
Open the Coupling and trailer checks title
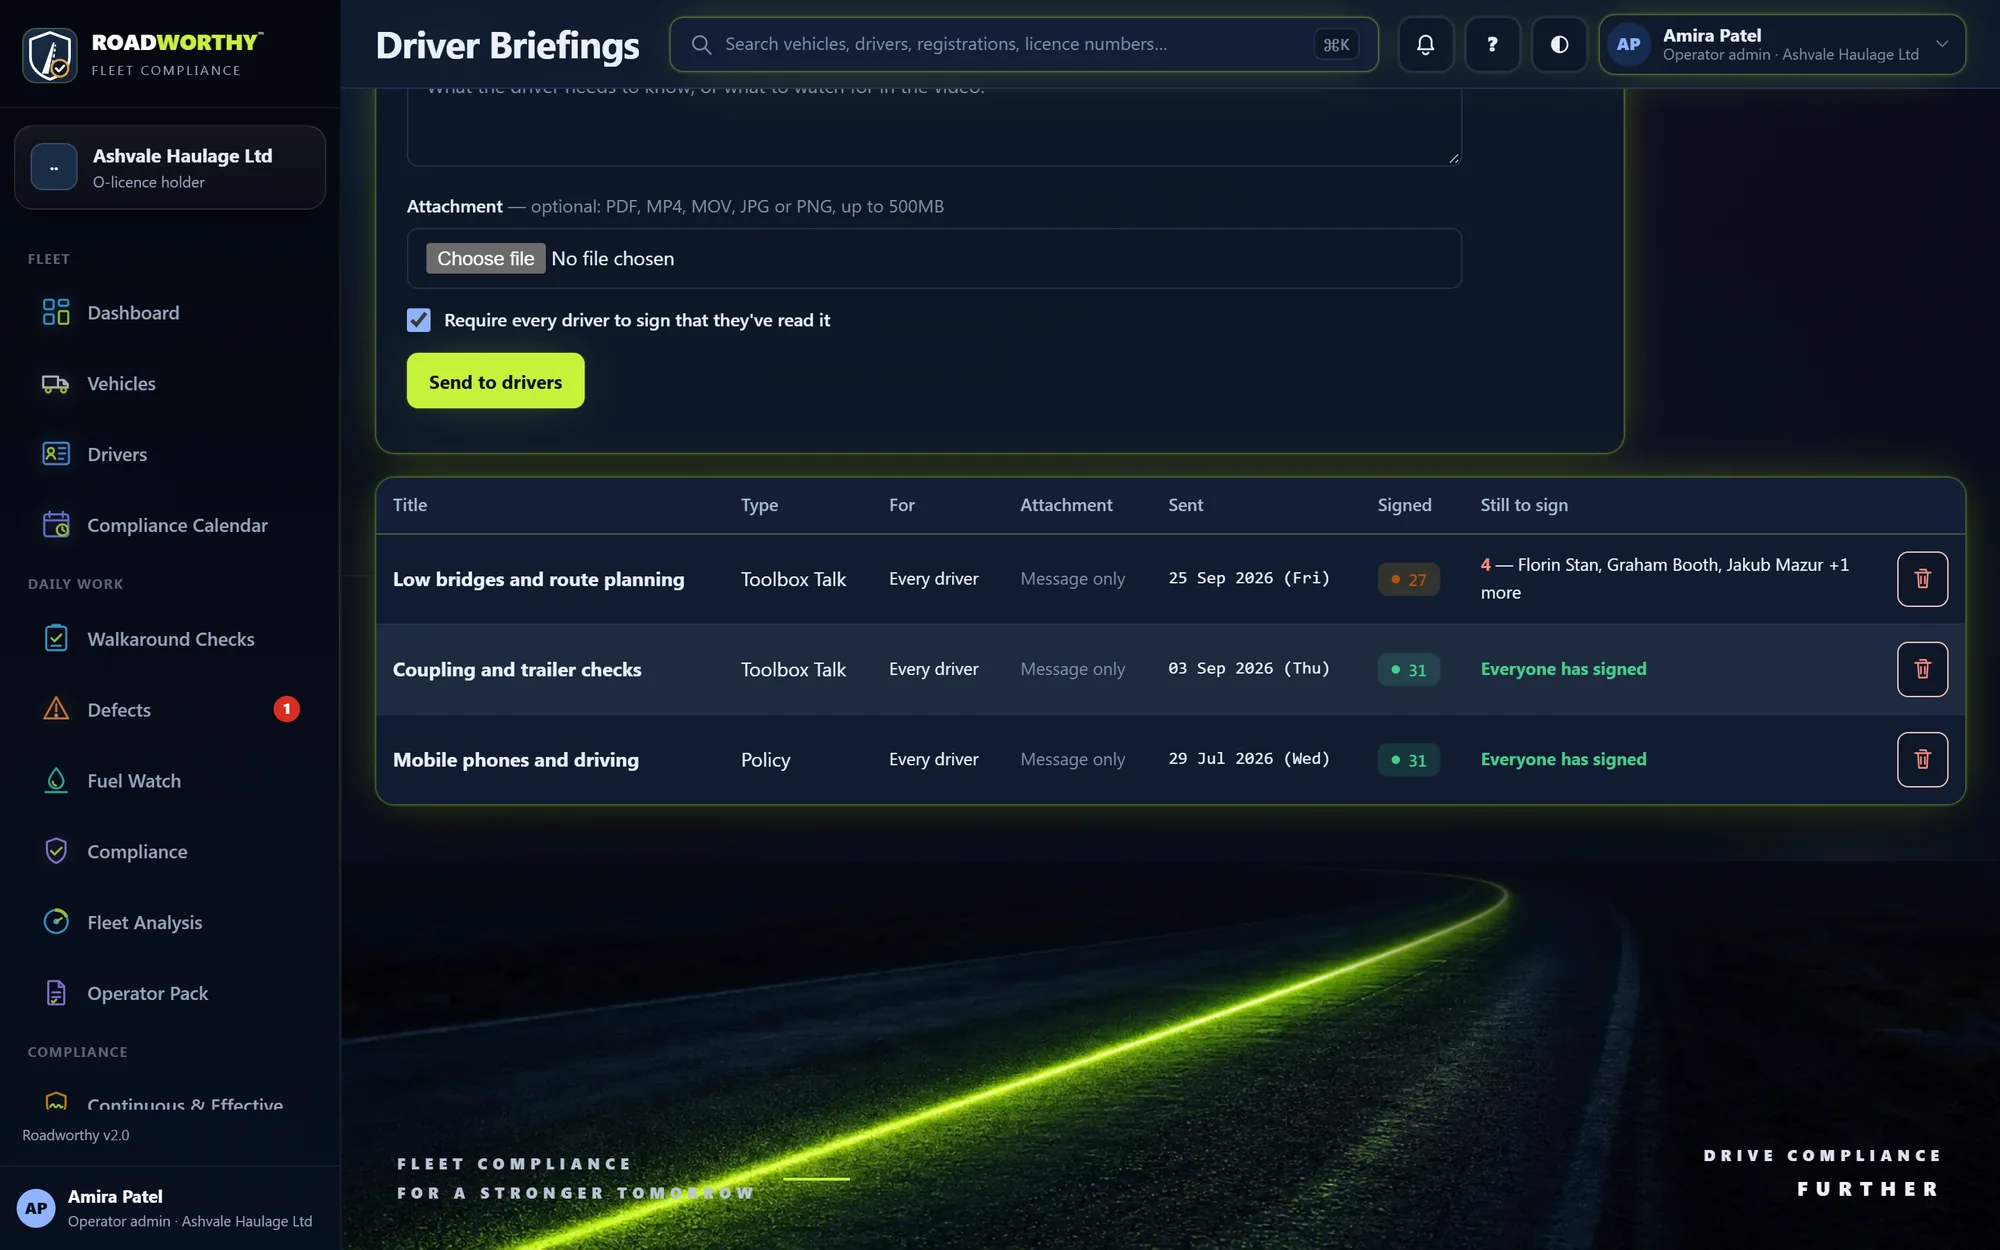pyautogui.click(x=517, y=669)
